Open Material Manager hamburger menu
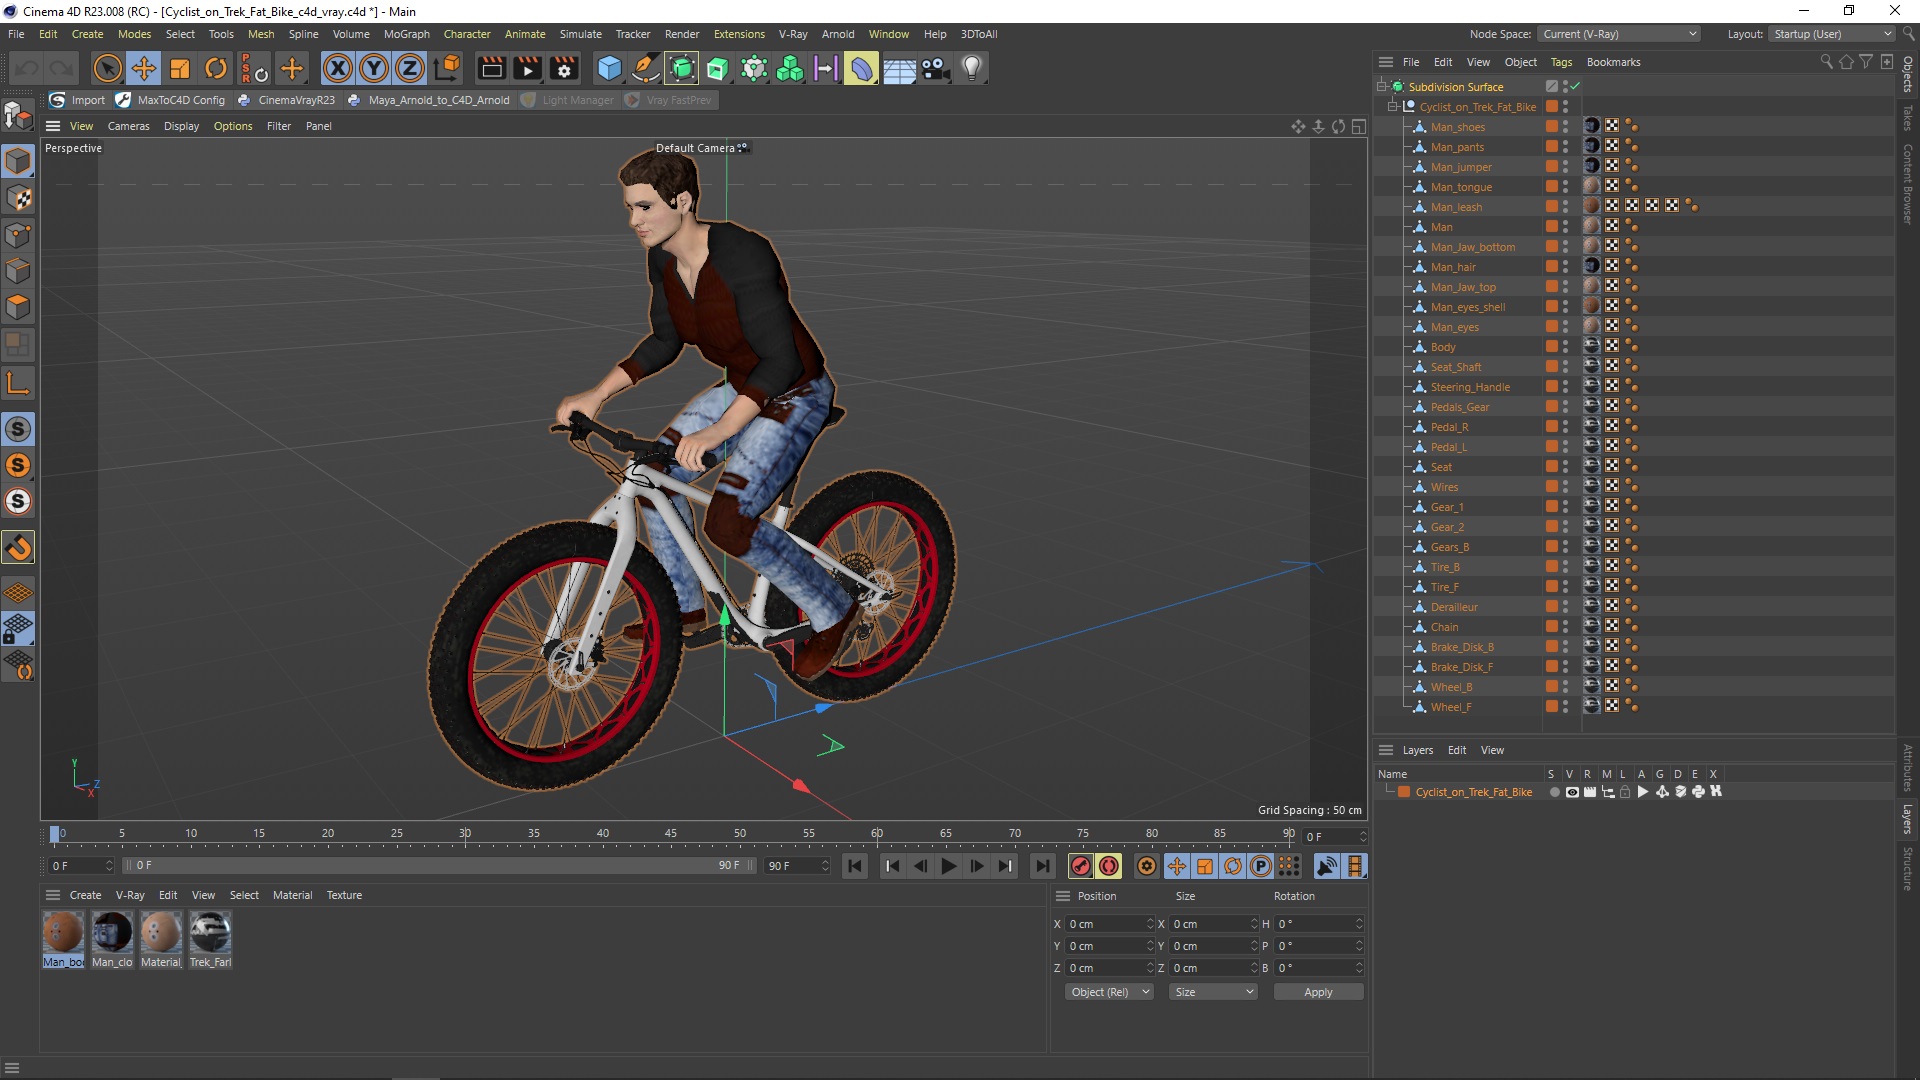The height and width of the screenshot is (1080, 1920). click(x=53, y=895)
